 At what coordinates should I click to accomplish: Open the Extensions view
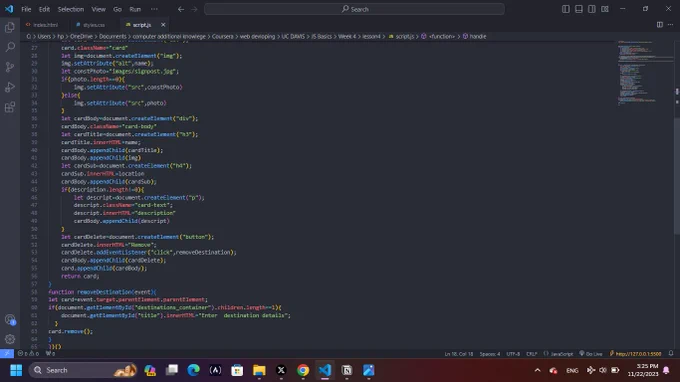pyautogui.click(x=10, y=107)
